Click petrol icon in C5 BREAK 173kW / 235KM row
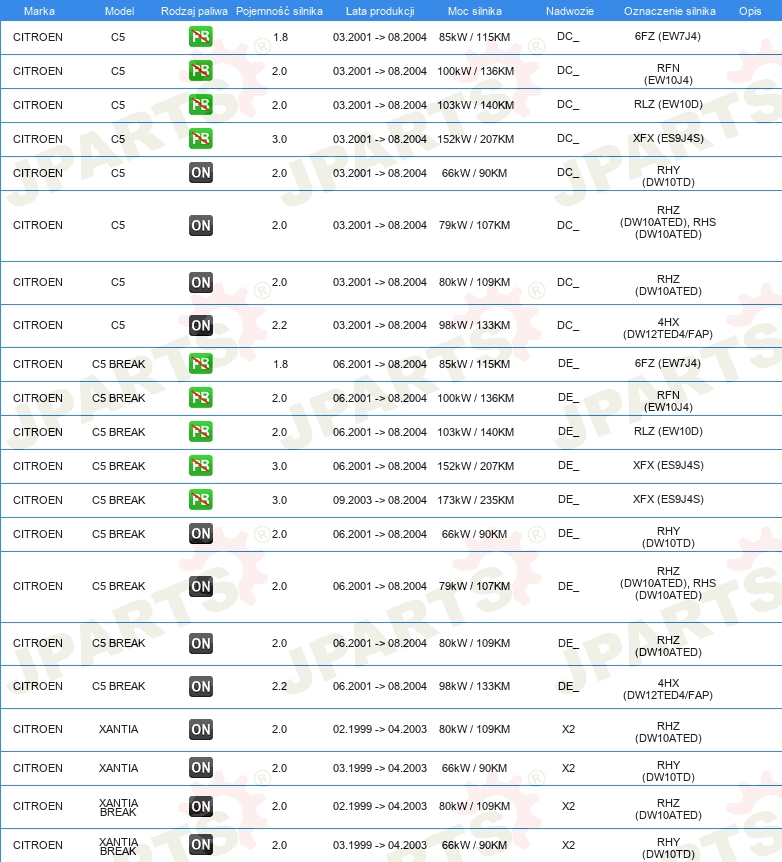Viewport: 782px width, 862px height. pos(201,500)
